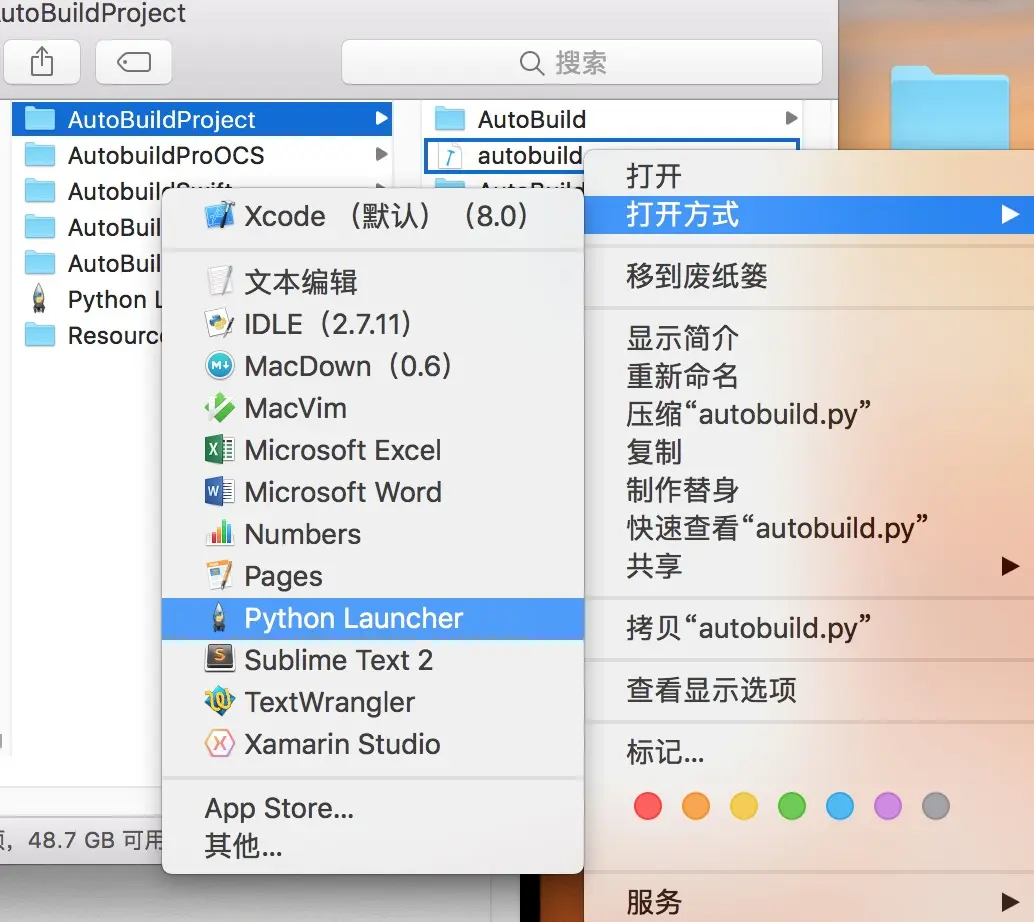Select 快速查看"autobuild.py"
Image resolution: width=1034 pixels, height=922 pixels.
809,528
